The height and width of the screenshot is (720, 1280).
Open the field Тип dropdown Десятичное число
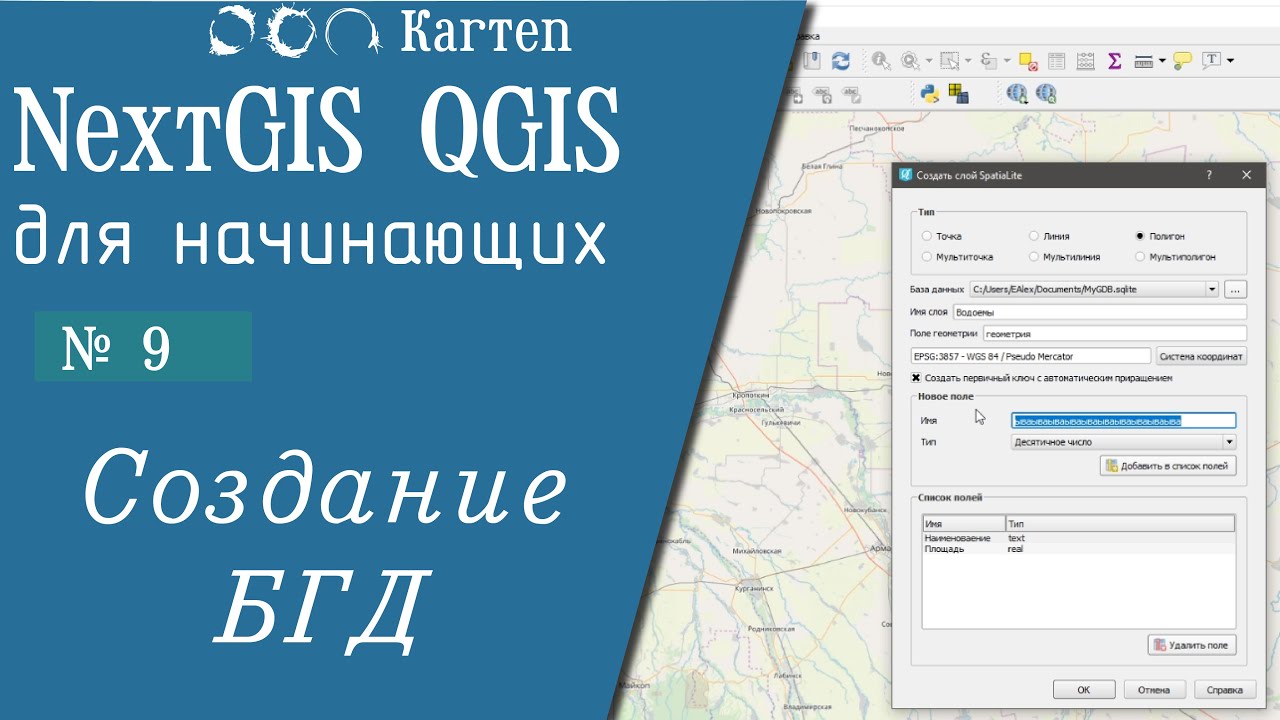[x=1124, y=442]
